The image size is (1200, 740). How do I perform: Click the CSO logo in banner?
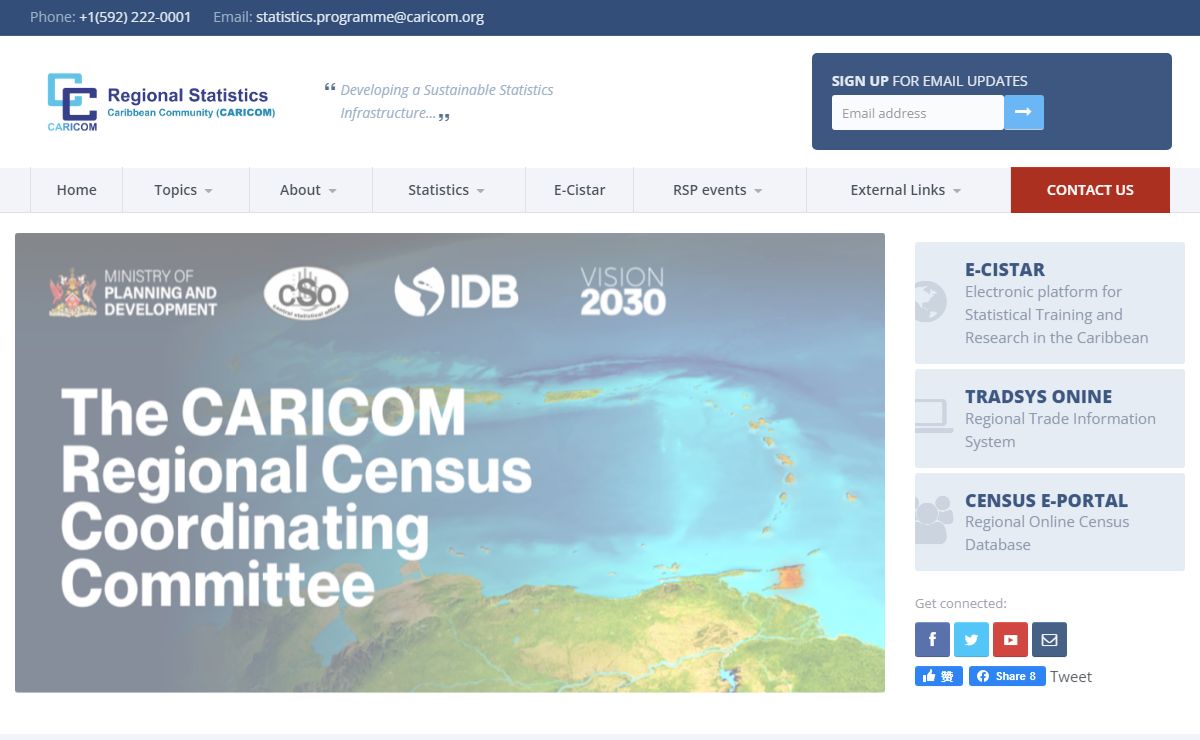[306, 292]
